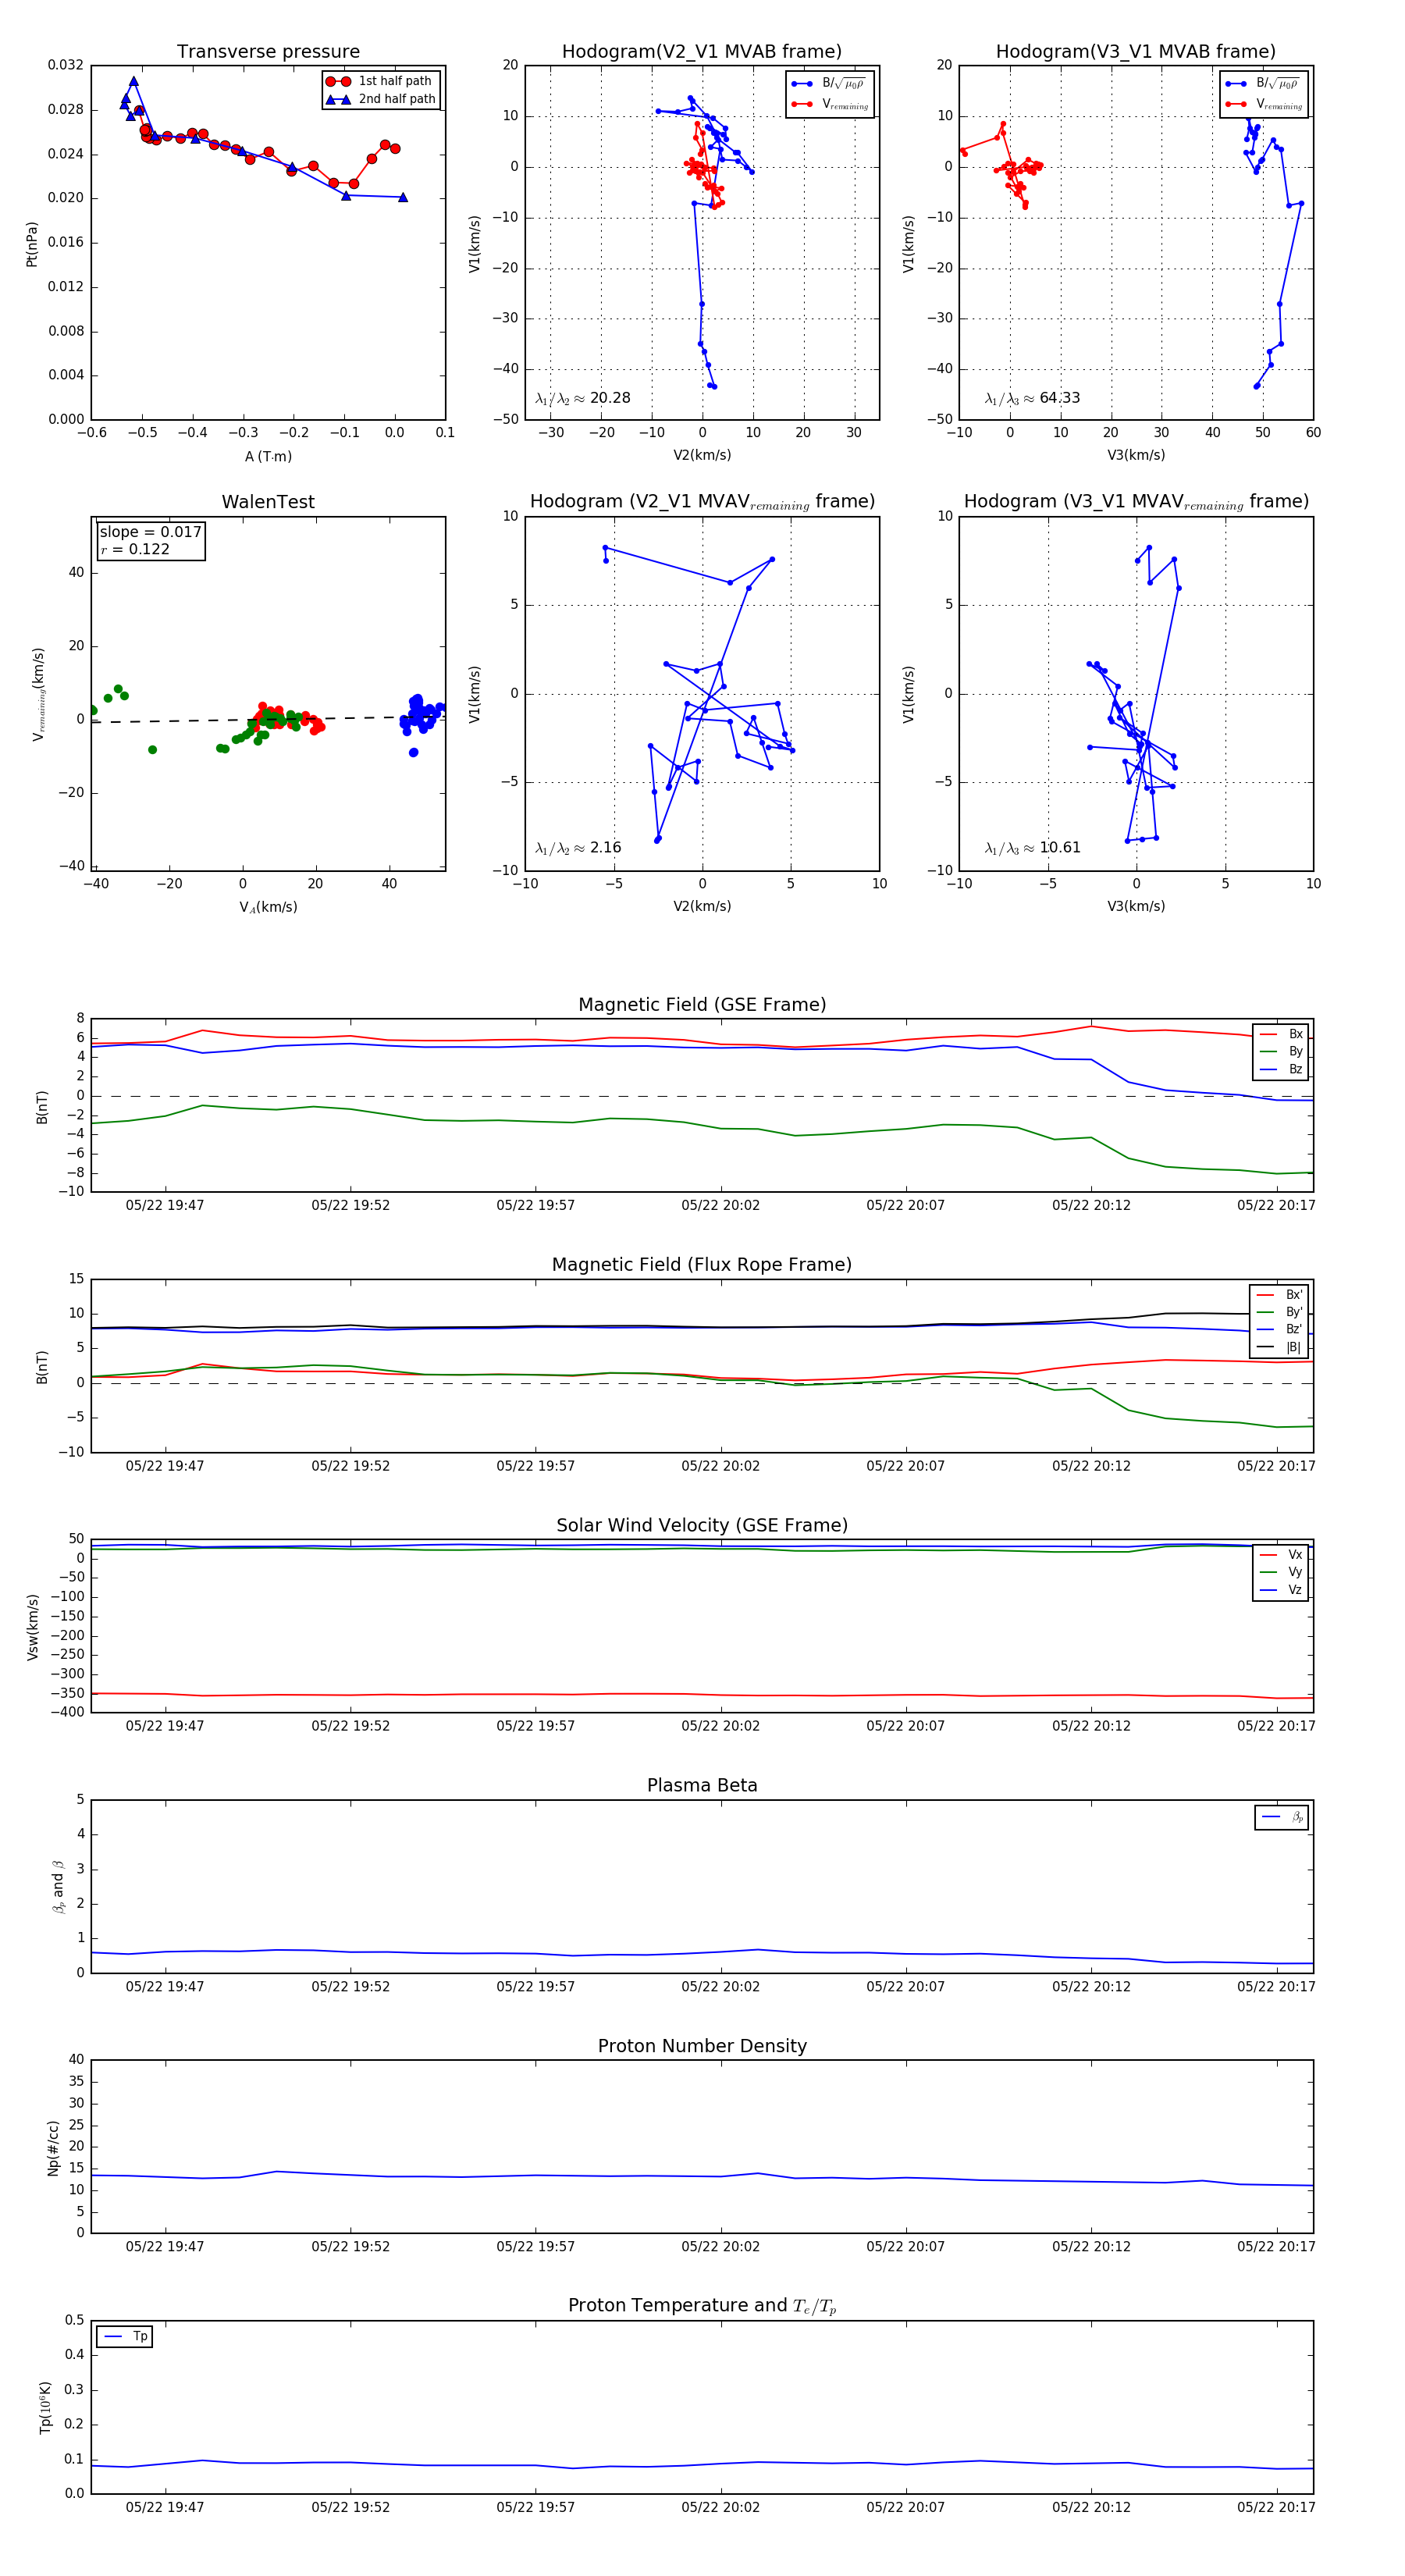Click the eigenvalue ratio text '64.33'
Viewport: 1405px width, 2576px height.
click(1060, 398)
